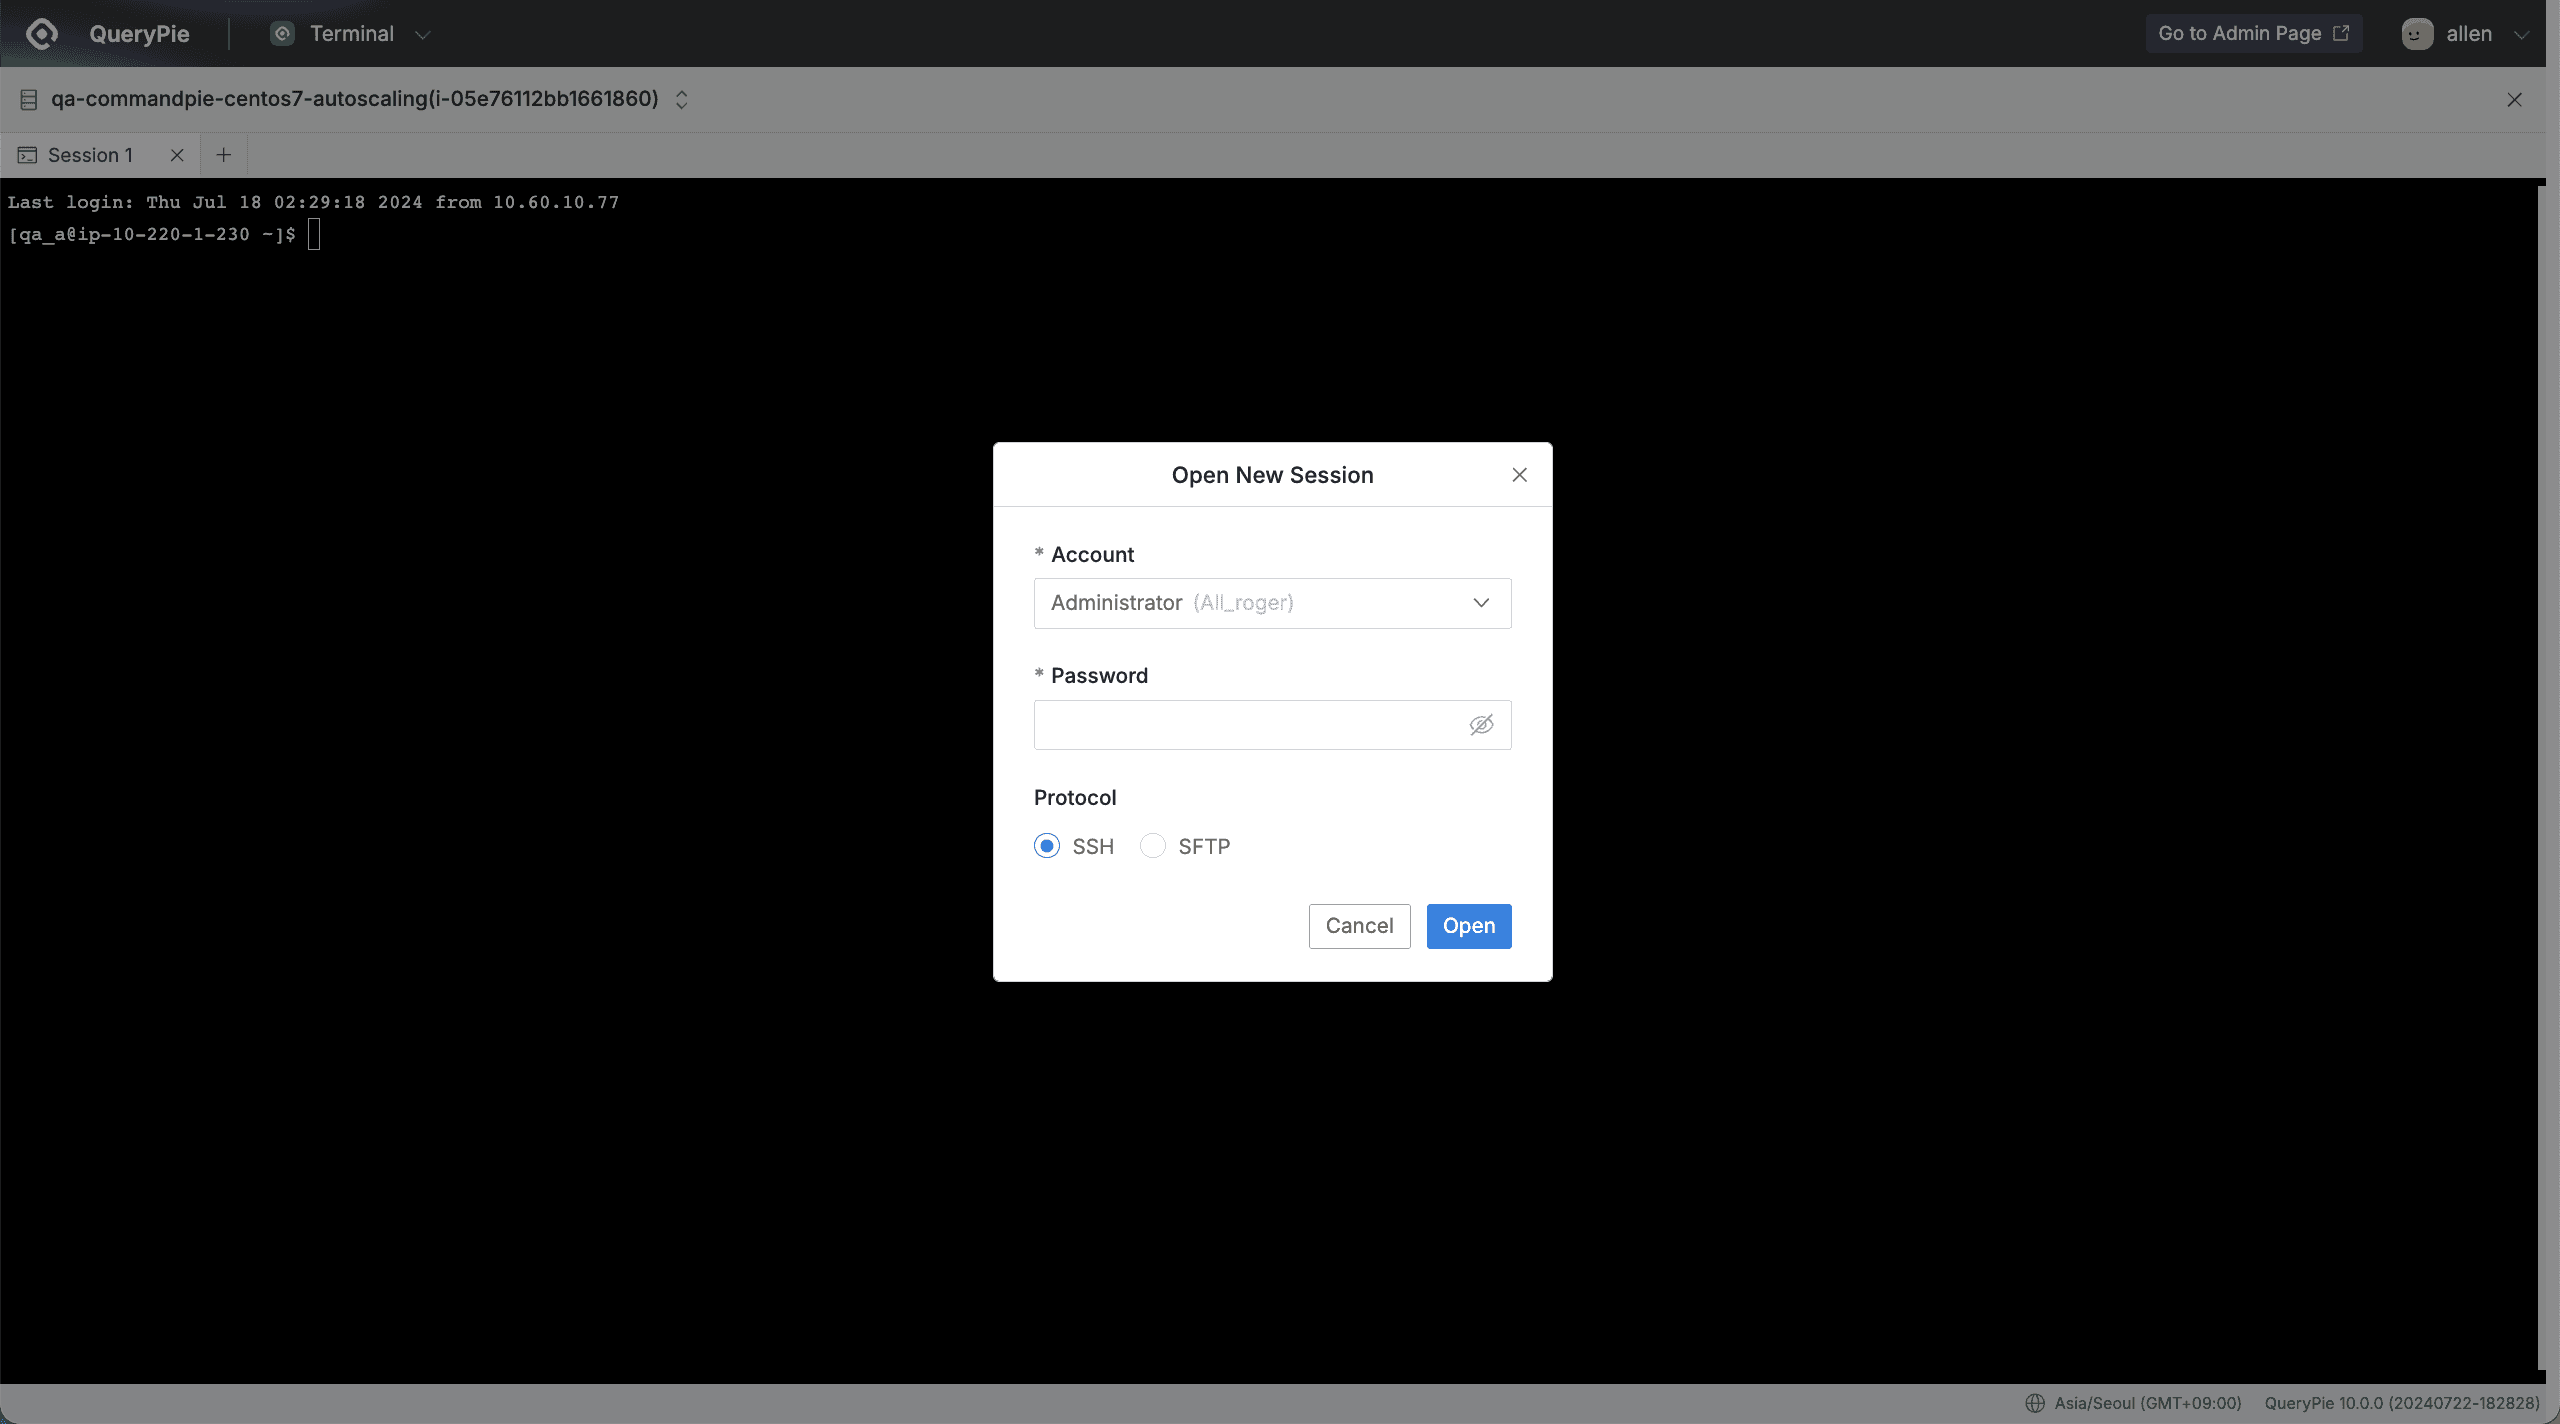Click the QueryPie logo icon
This screenshot has width=2560, height=1424.
[42, 34]
